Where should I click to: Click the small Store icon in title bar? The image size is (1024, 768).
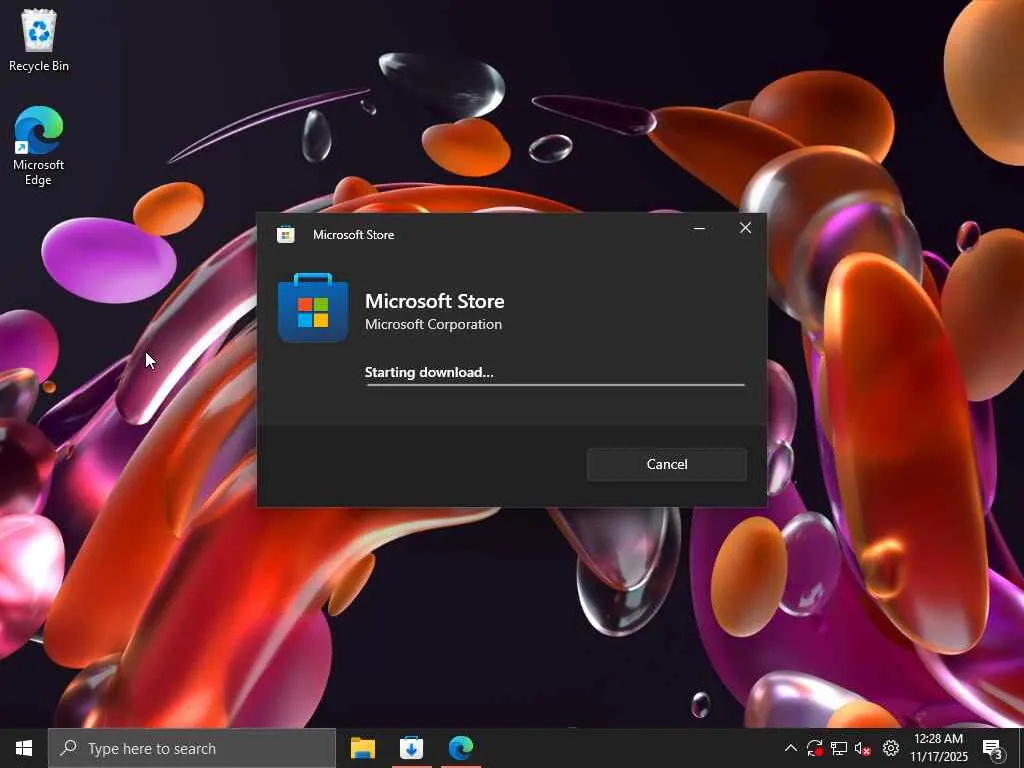(x=285, y=234)
